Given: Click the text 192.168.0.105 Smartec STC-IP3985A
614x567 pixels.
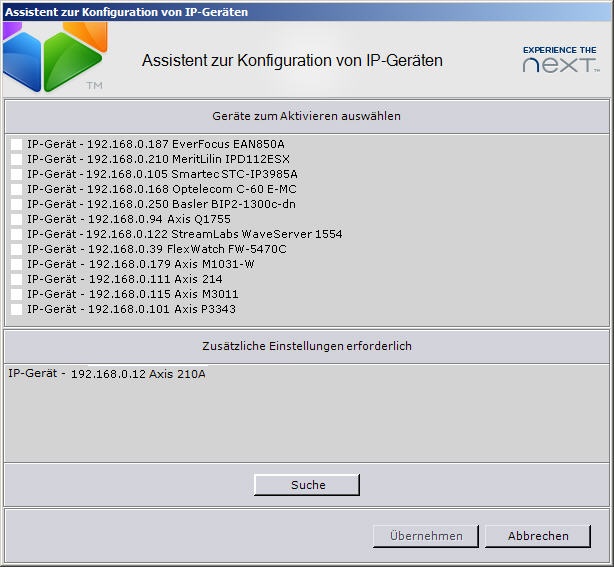Looking at the screenshot, I should [192, 174].
